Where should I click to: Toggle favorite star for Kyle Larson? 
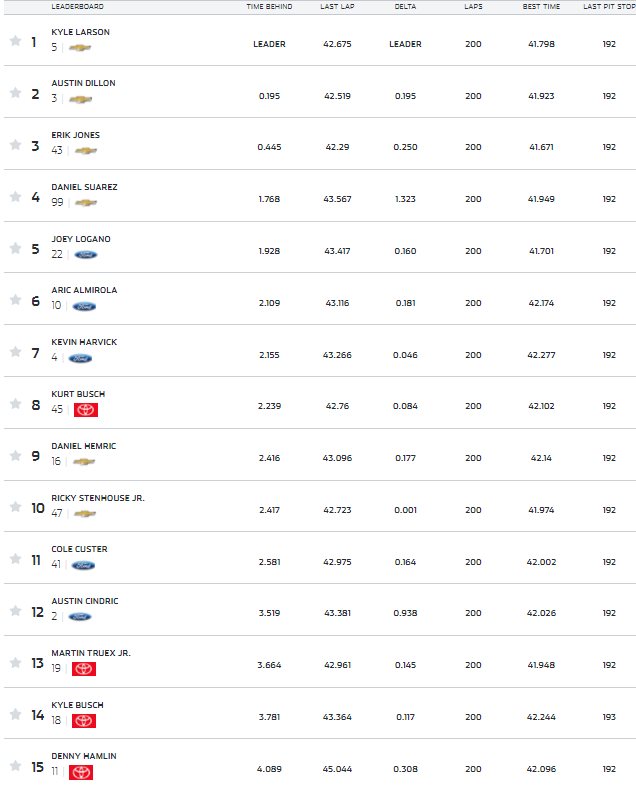pyautogui.click(x=16, y=40)
